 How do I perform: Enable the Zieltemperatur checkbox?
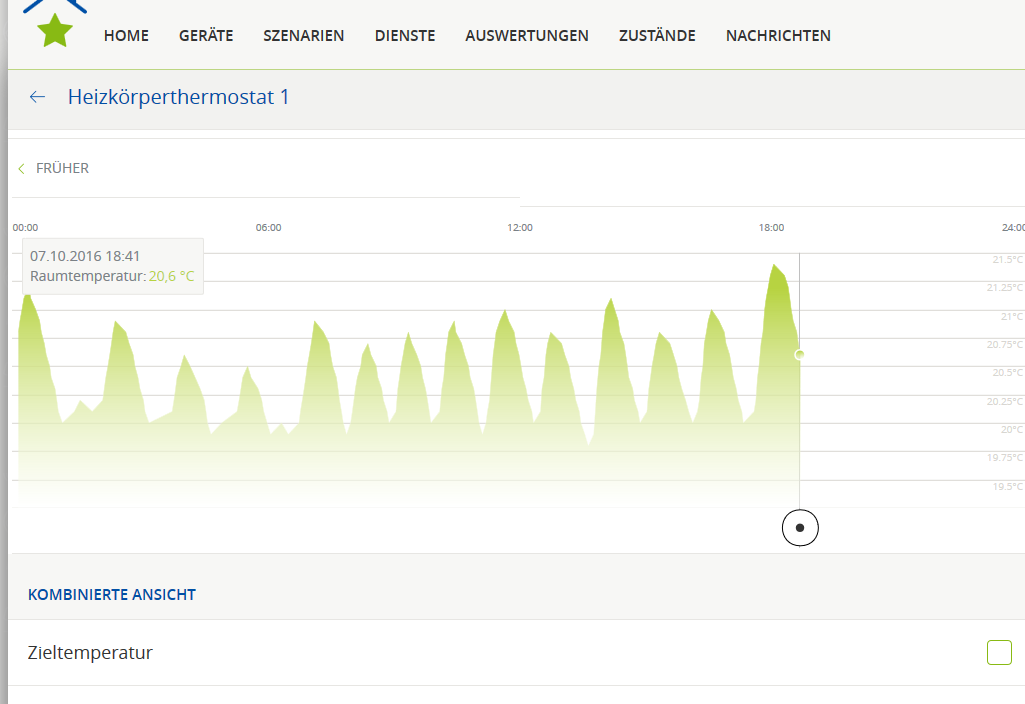[999, 653]
